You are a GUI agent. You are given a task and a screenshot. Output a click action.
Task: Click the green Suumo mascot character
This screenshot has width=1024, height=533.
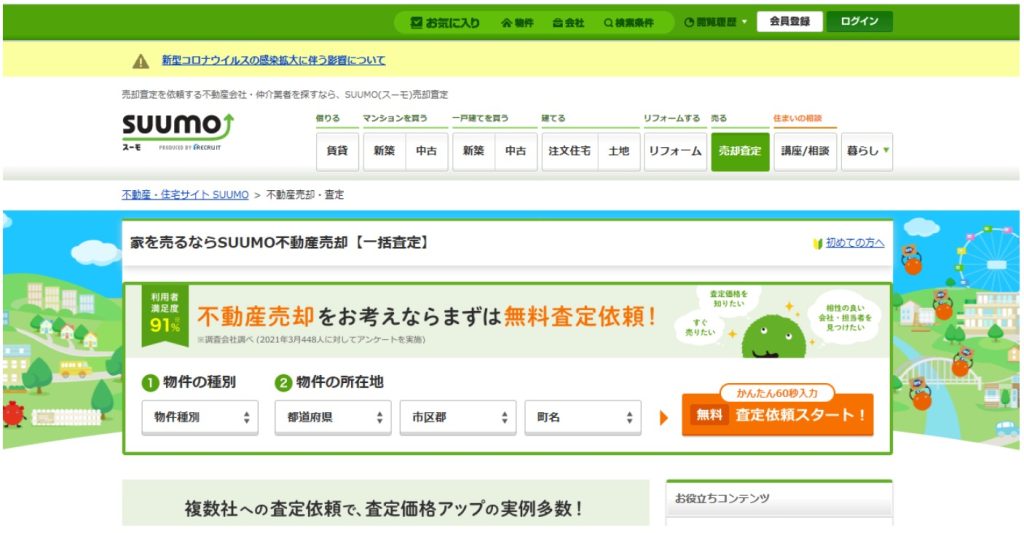(x=773, y=336)
